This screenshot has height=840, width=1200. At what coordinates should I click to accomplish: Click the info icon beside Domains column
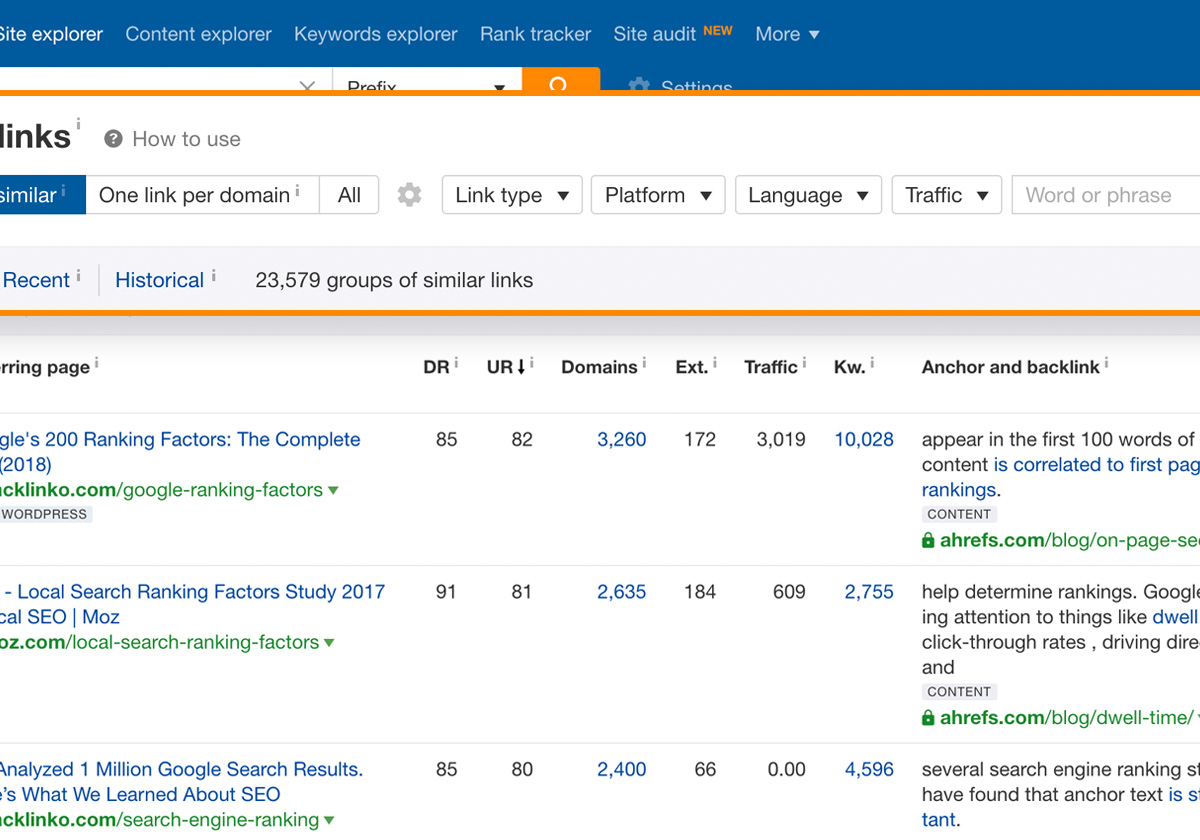[644, 362]
